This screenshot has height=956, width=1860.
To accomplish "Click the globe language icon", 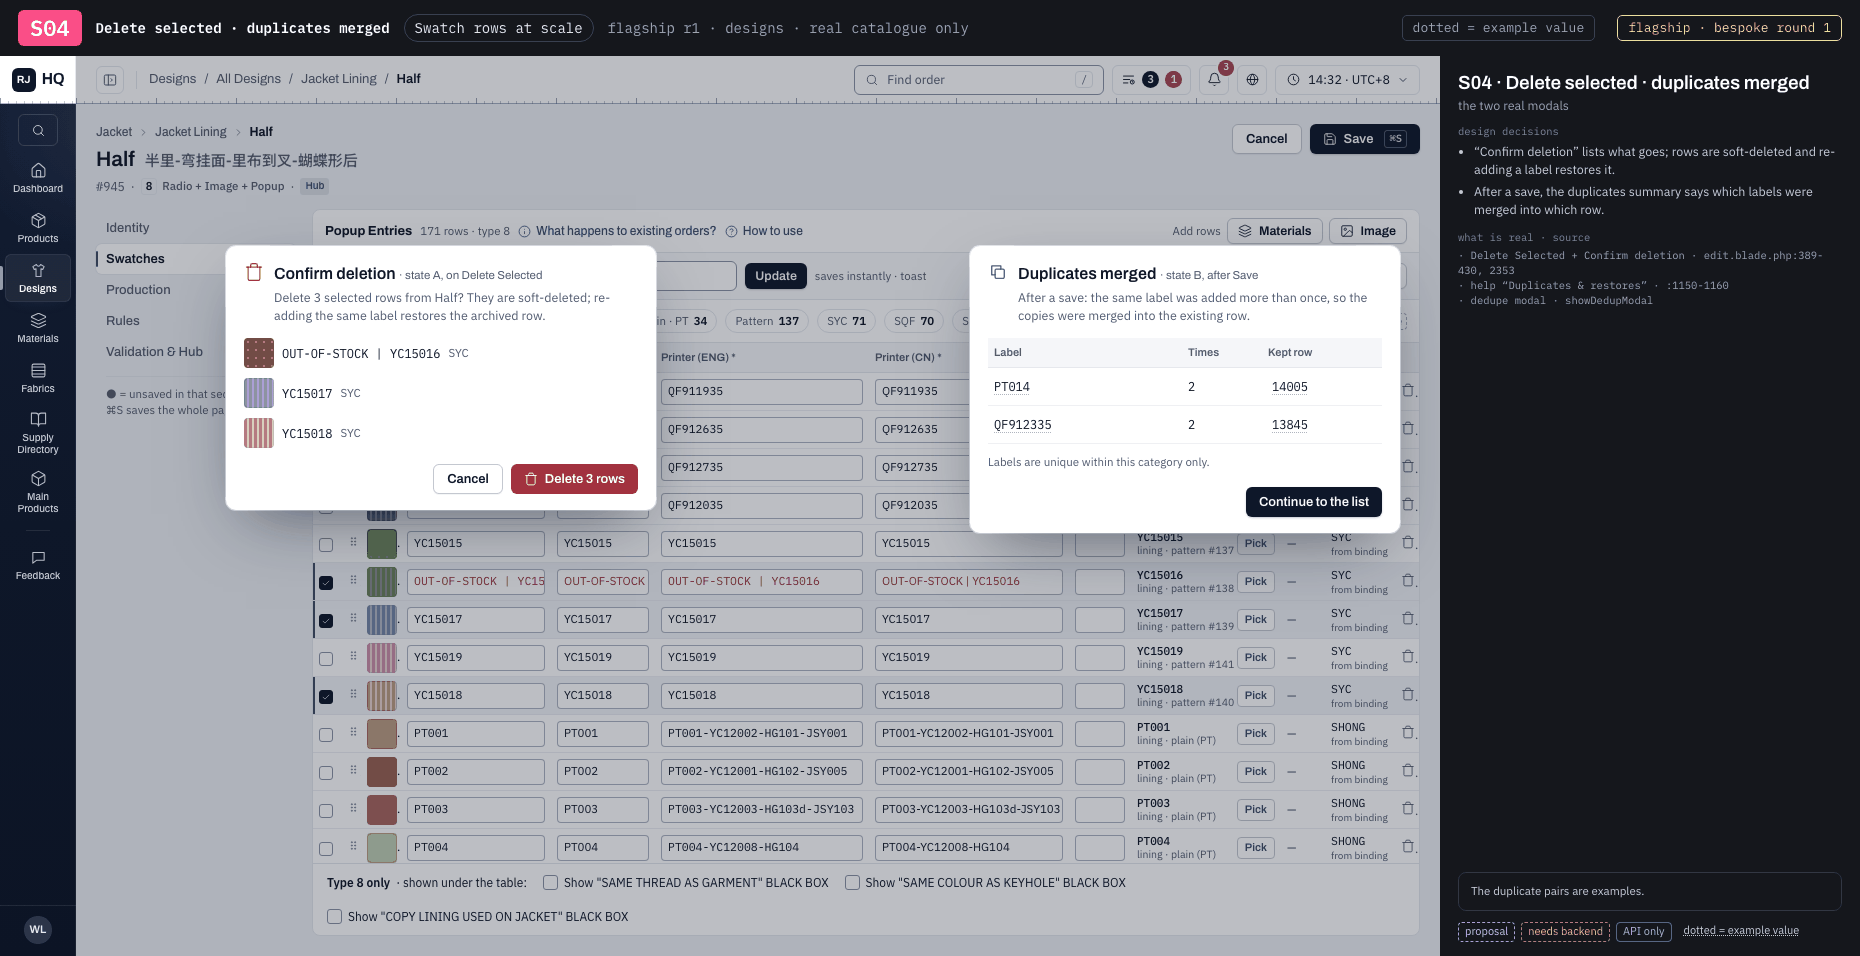I will [x=1252, y=79].
